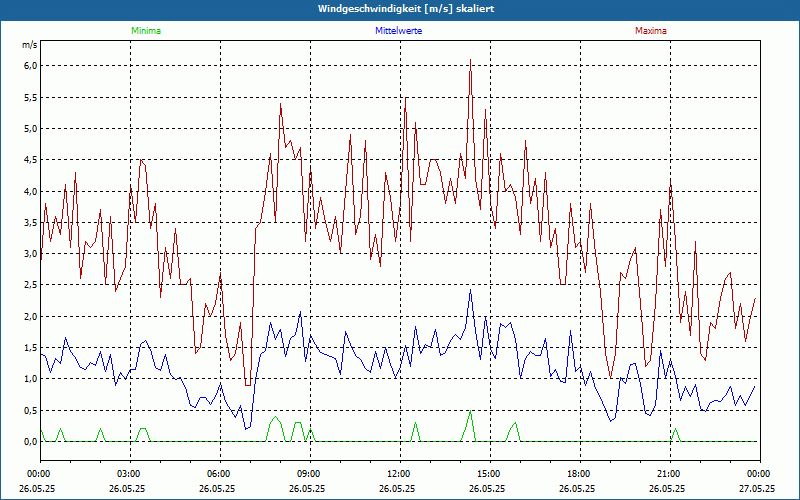
Task: Select the 0,0 y-axis tick label
Action: pos(29,441)
